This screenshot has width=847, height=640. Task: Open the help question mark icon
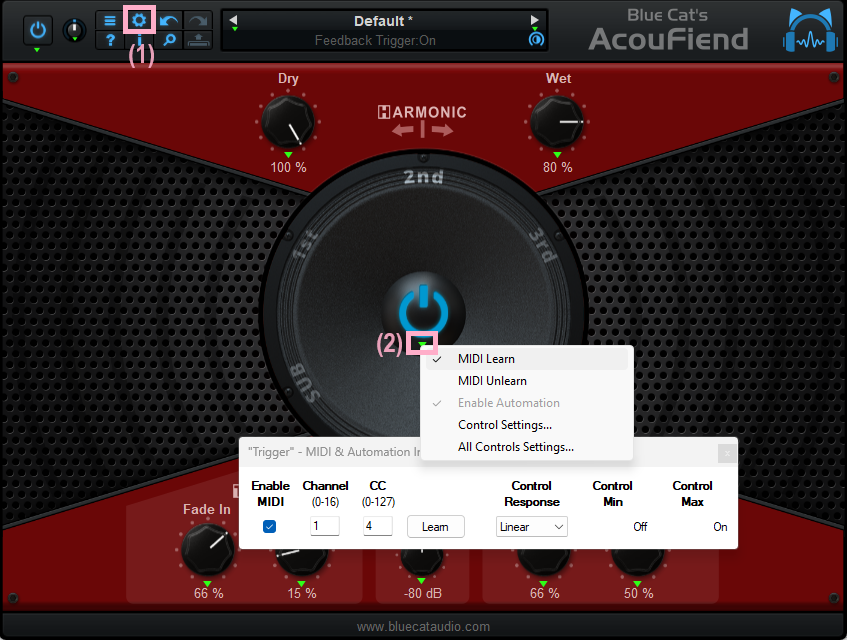pos(110,40)
